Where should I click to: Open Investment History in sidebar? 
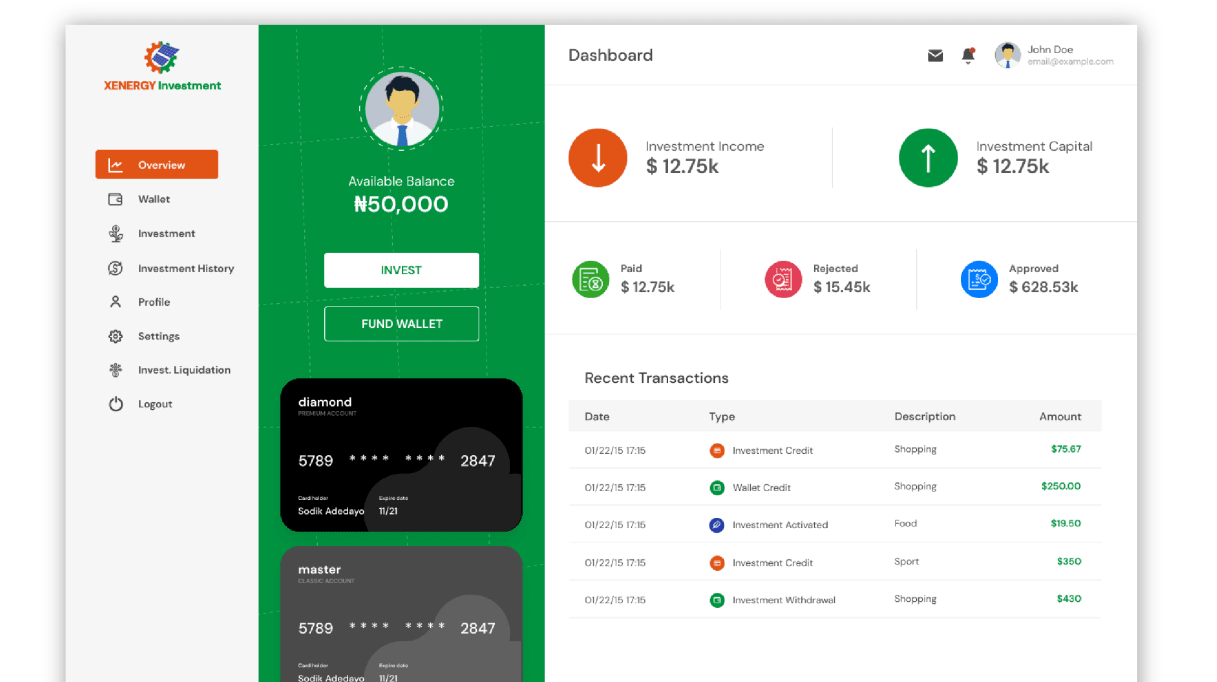coord(186,268)
